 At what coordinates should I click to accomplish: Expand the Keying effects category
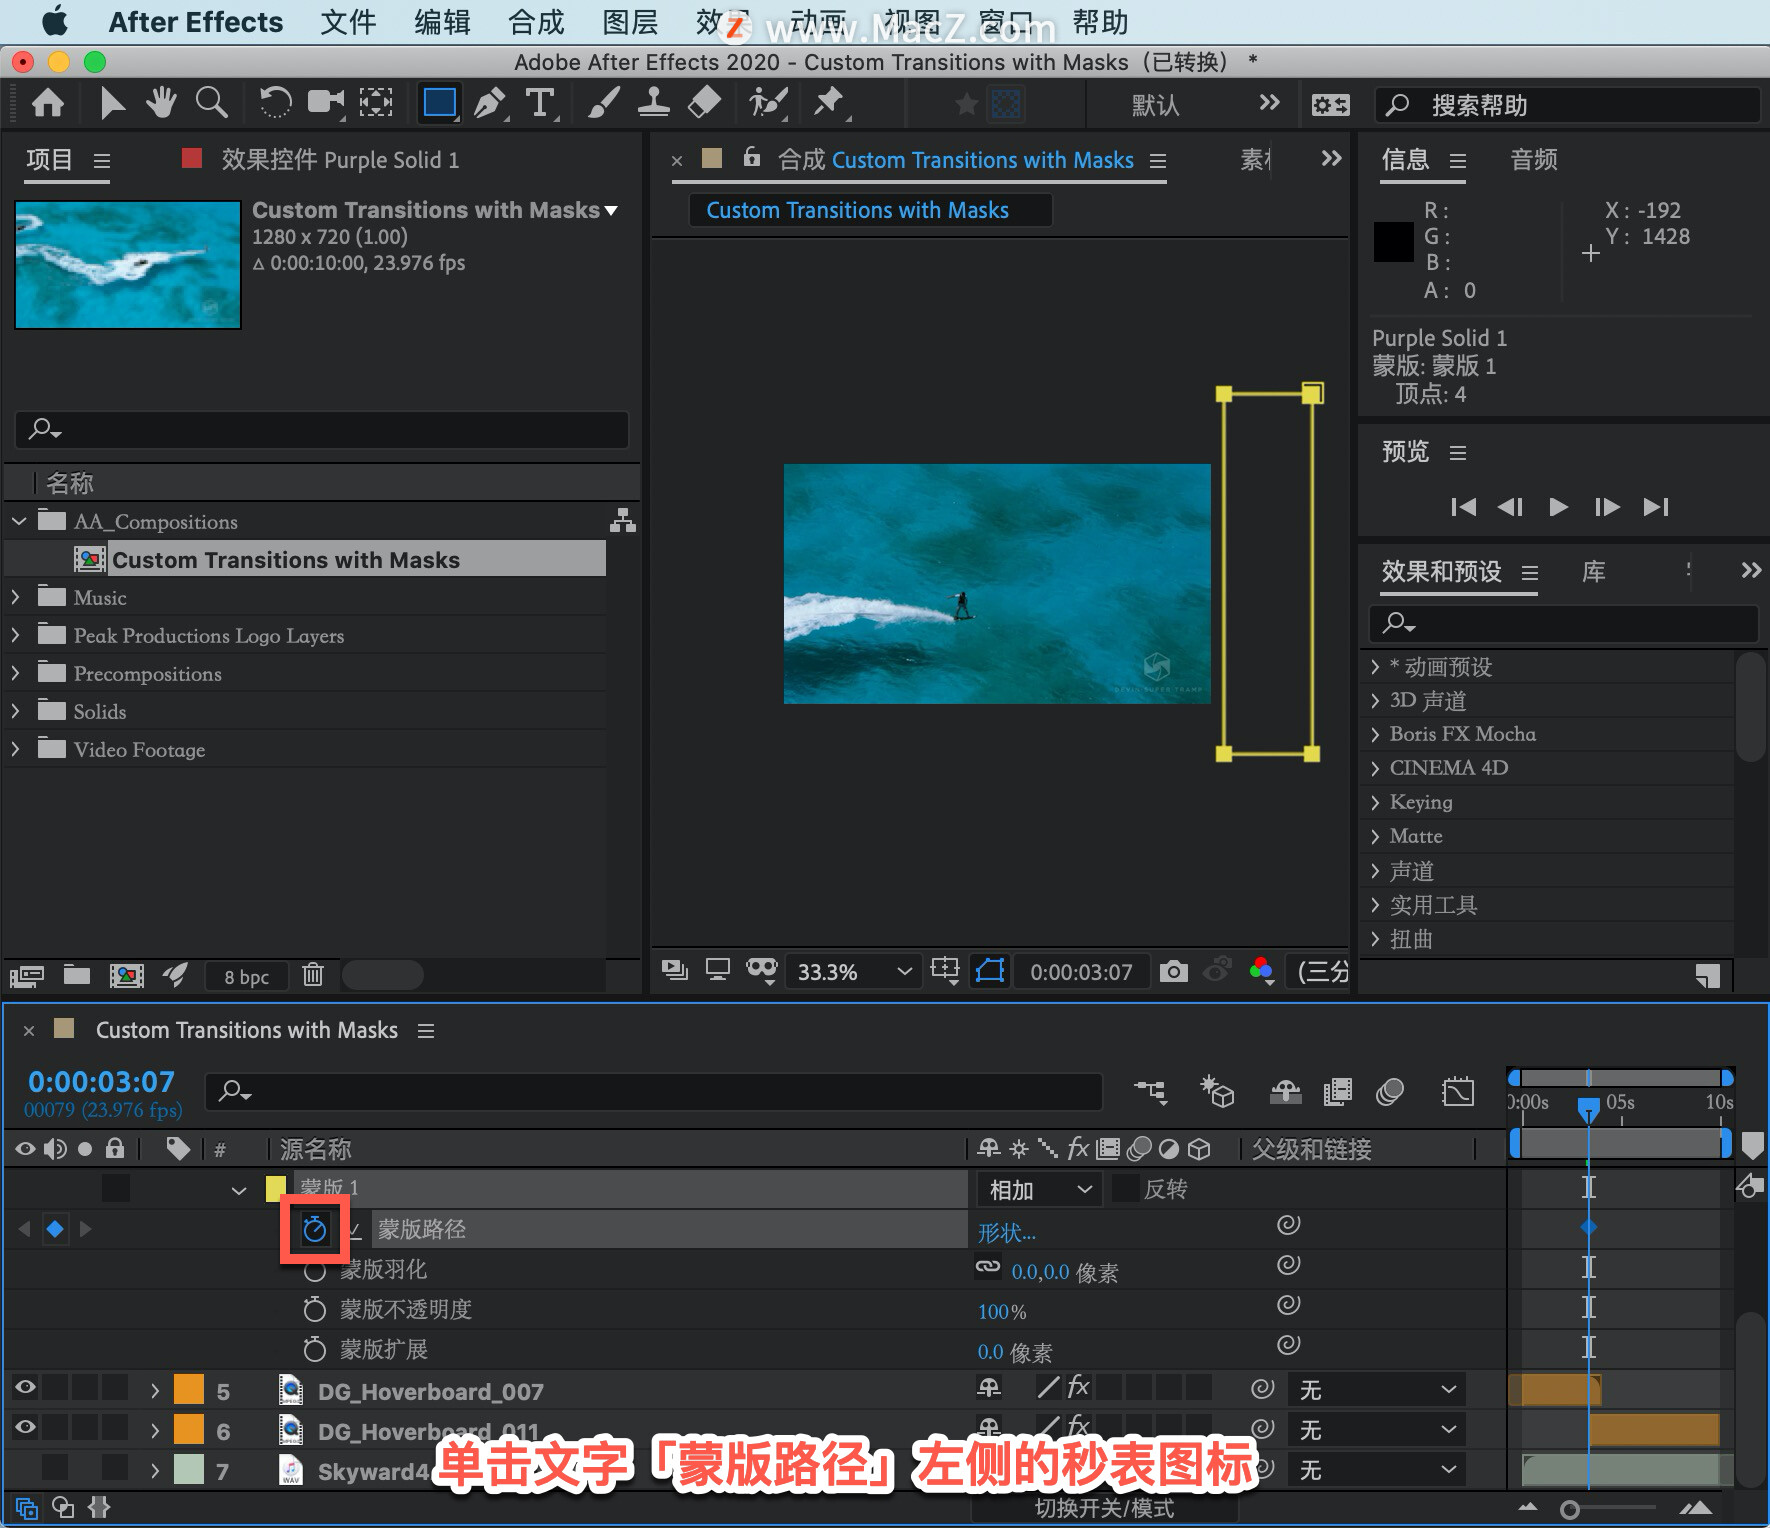[x=1375, y=802]
